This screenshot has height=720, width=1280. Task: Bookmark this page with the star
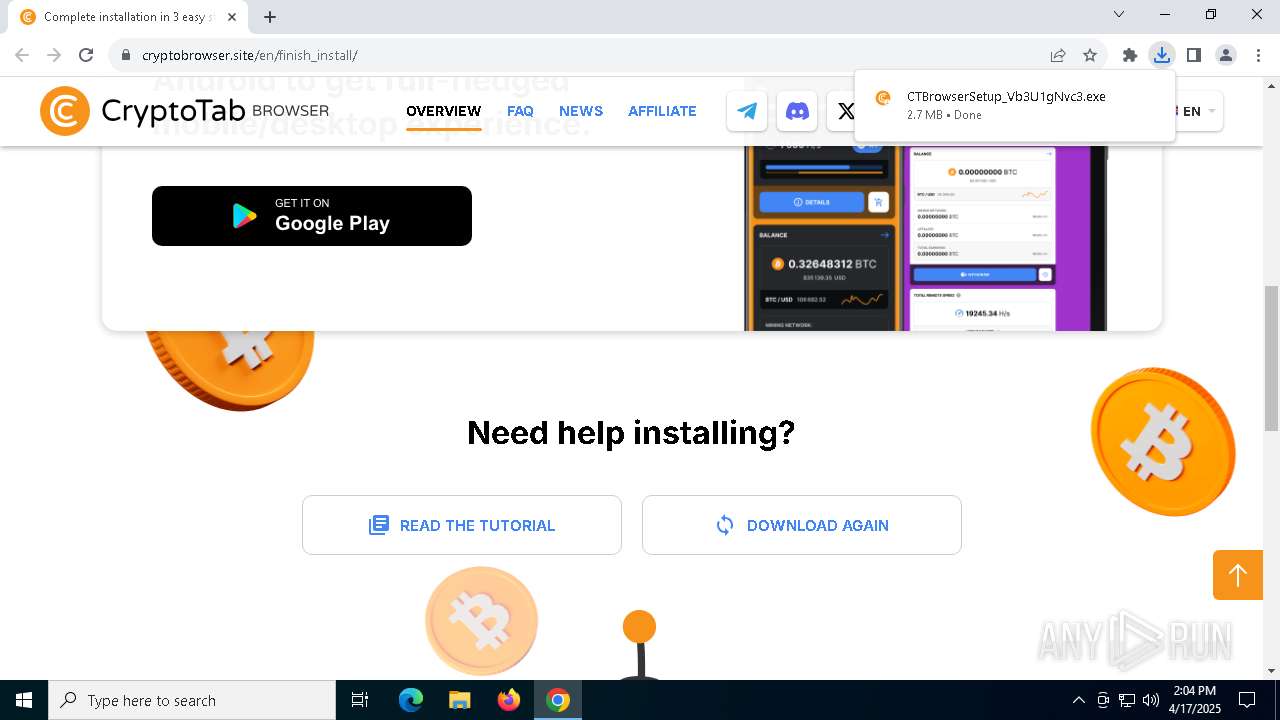[1090, 55]
